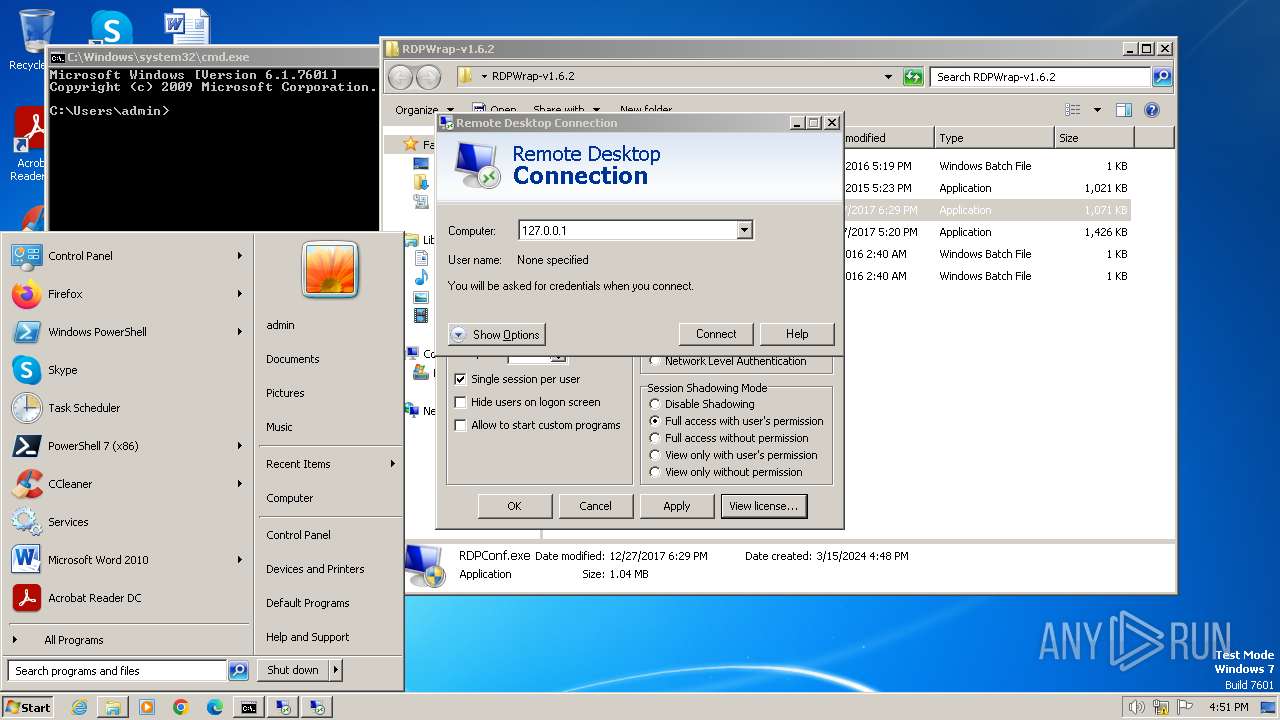Sort files by the Type column header
1280x720 pixels.
pos(994,138)
